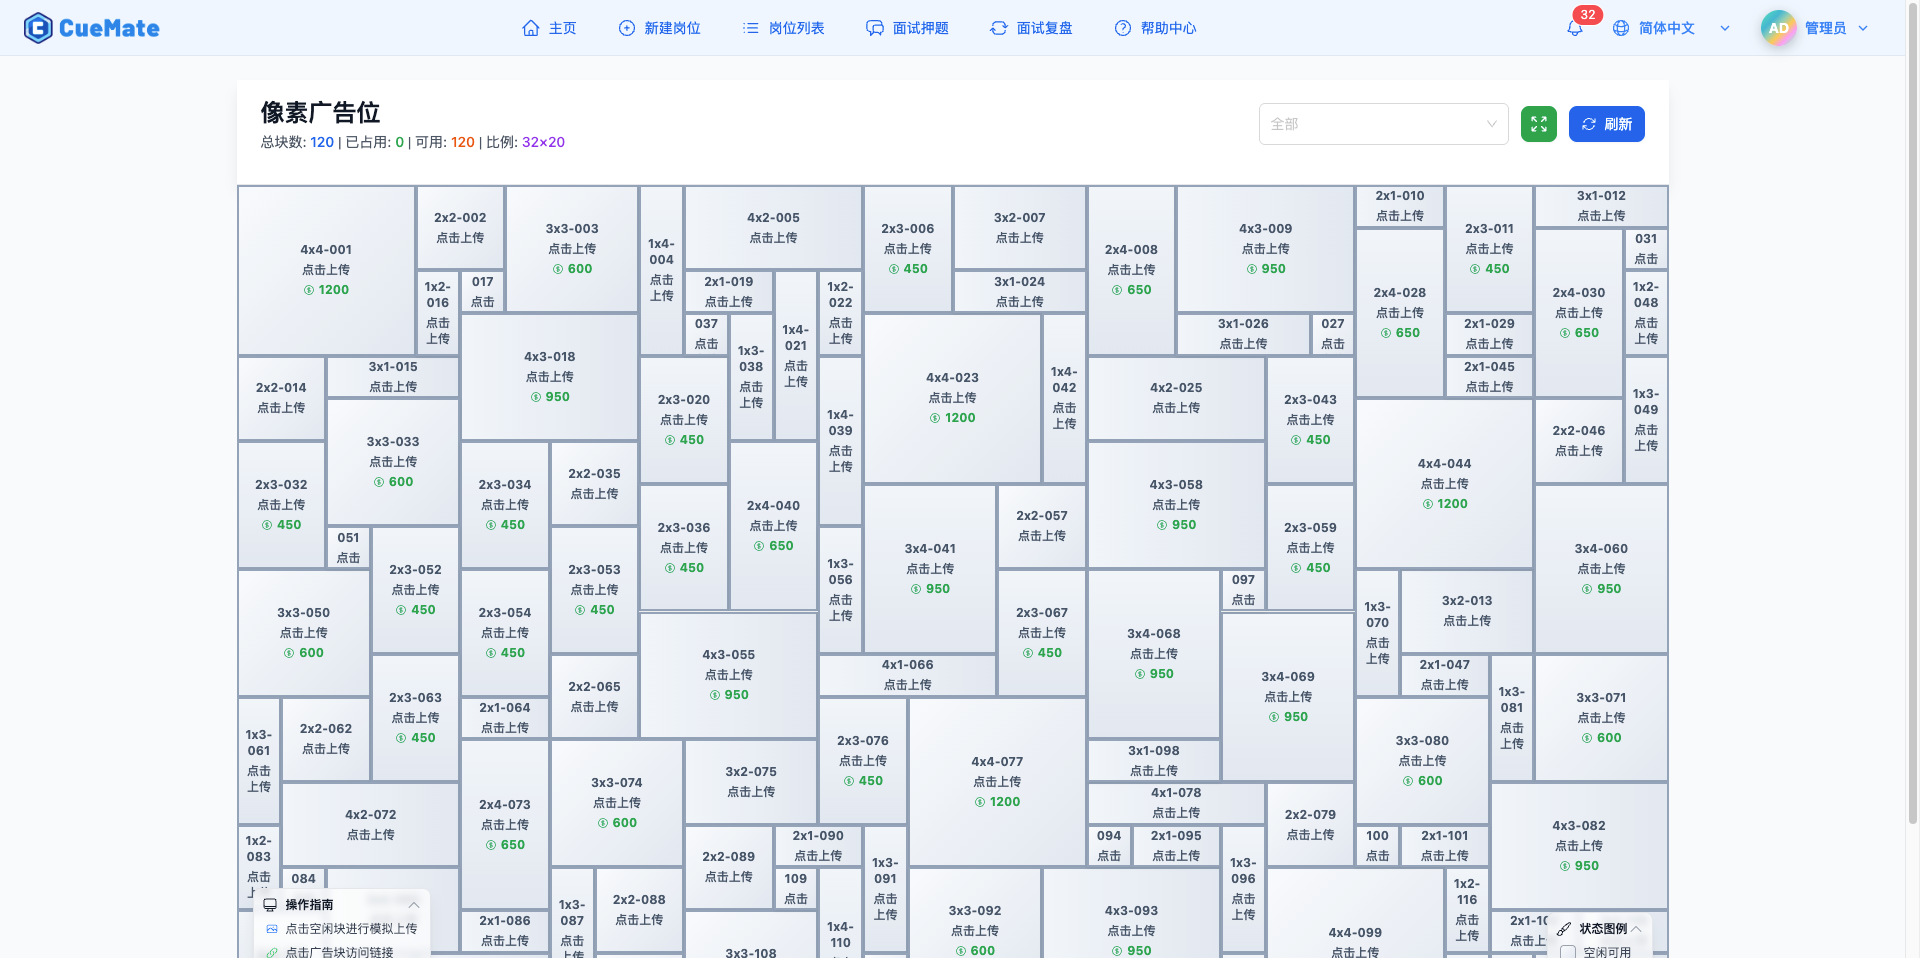Expand the 简体中文 language chevron

[1725, 28]
